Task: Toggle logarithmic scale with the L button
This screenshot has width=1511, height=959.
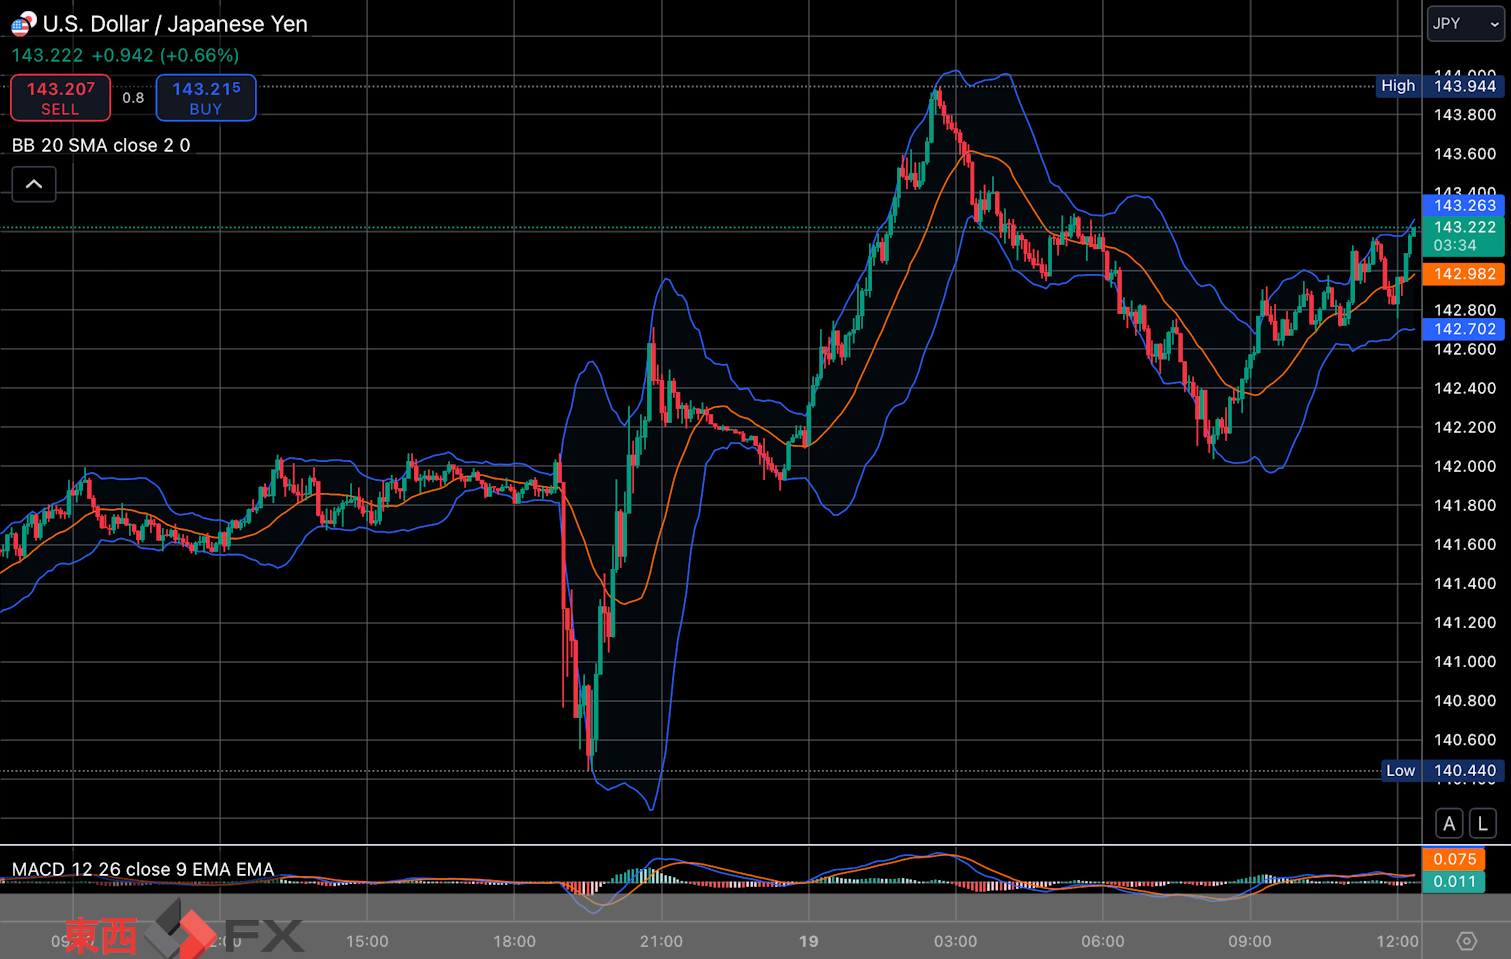Action: (x=1483, y=824)
